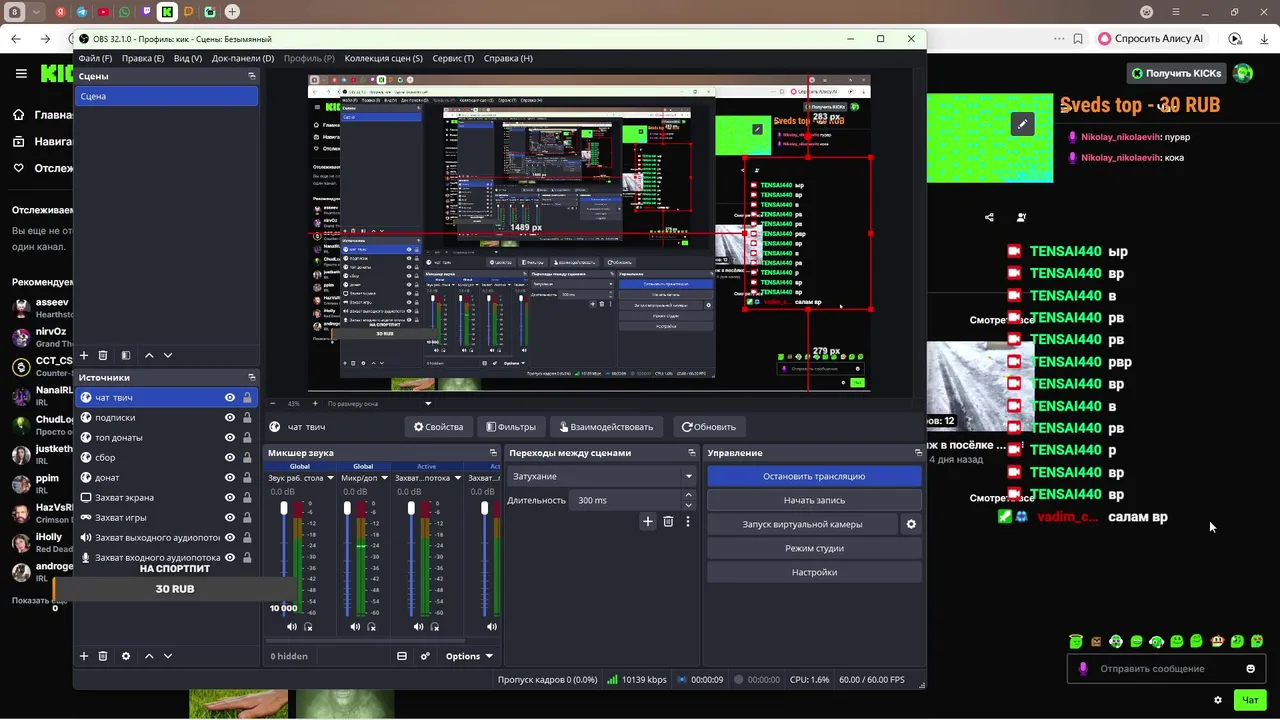1280x720 pixels.
Task: Open 'Правка (E)' menu
Action: pos(143,58)
